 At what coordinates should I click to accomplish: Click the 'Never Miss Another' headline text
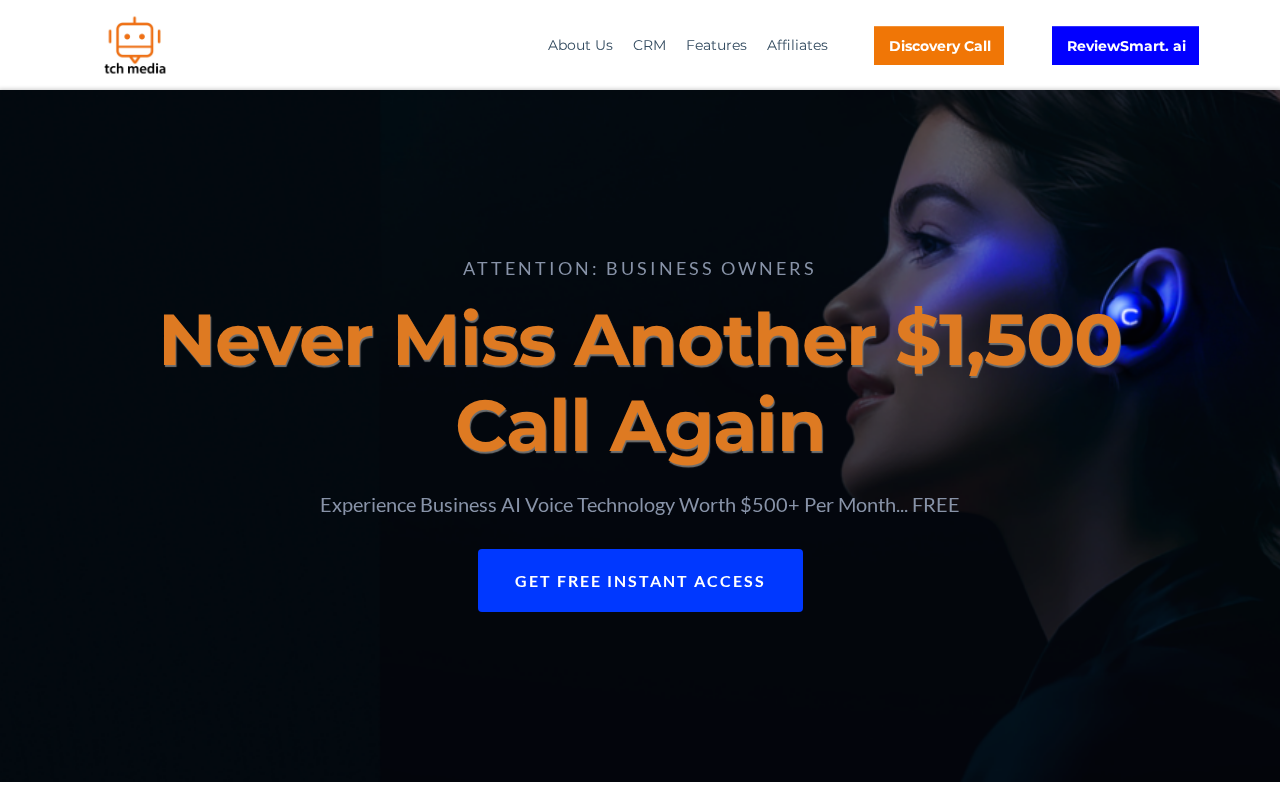pyautogui.click(x=517, y=341)
